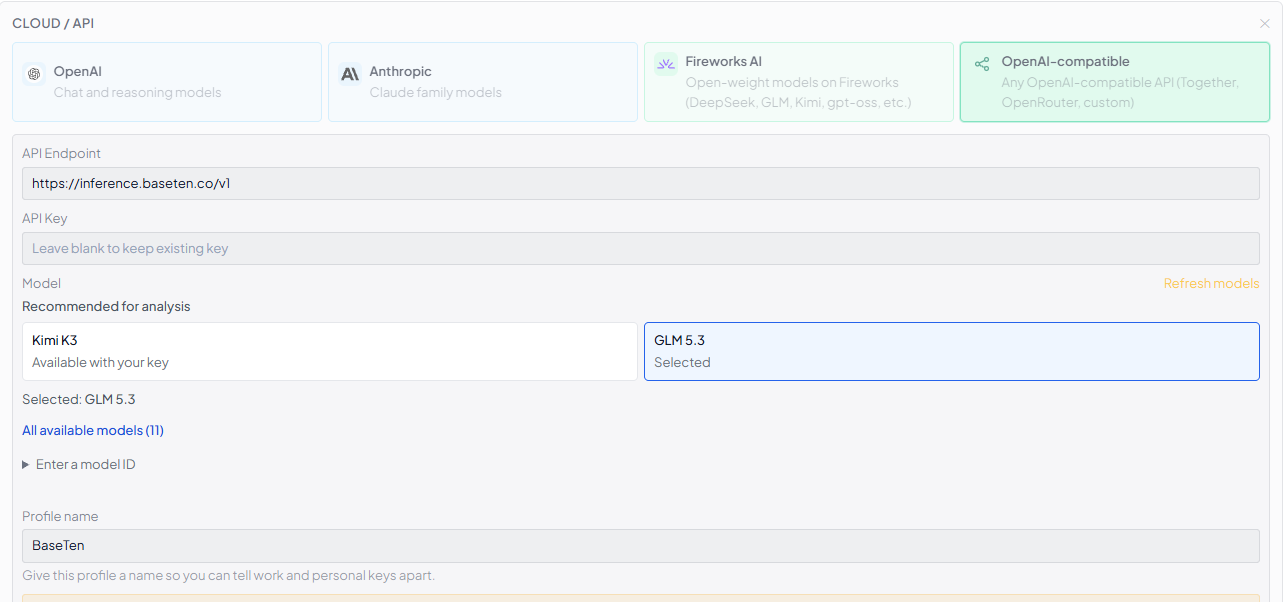Click 'Available with your key' text
The image size is (1288, 602).
coord(100,363)
